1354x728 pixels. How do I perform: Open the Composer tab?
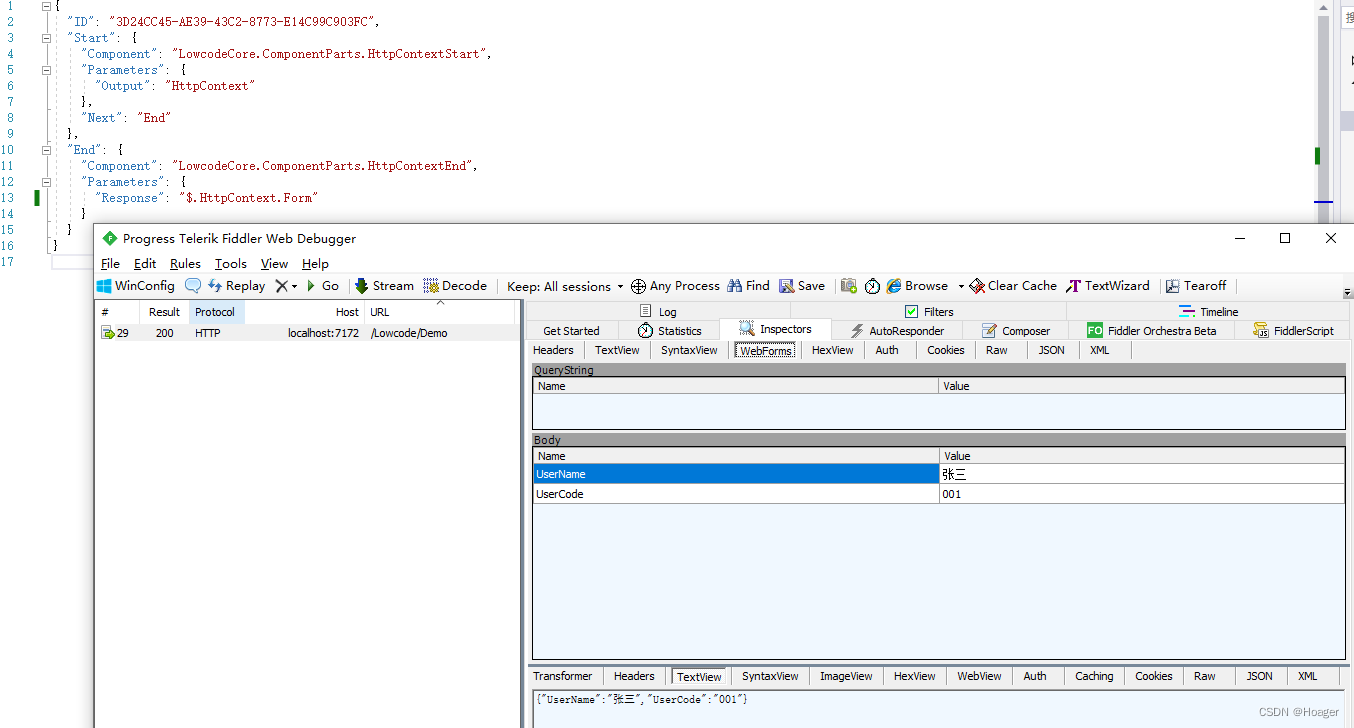(x=1016, y=331)
